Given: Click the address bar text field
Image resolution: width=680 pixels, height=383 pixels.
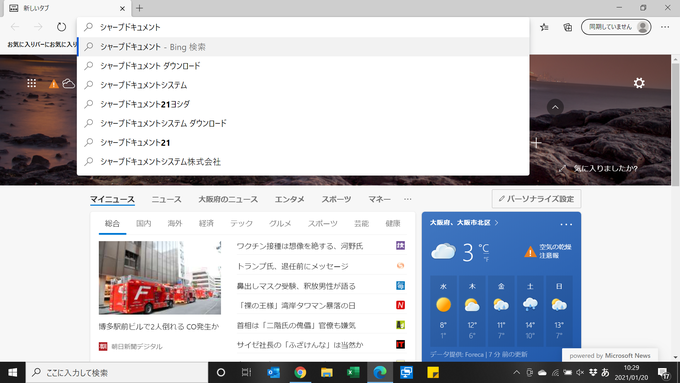Looking at the screenshot, I should coord(303,27).
